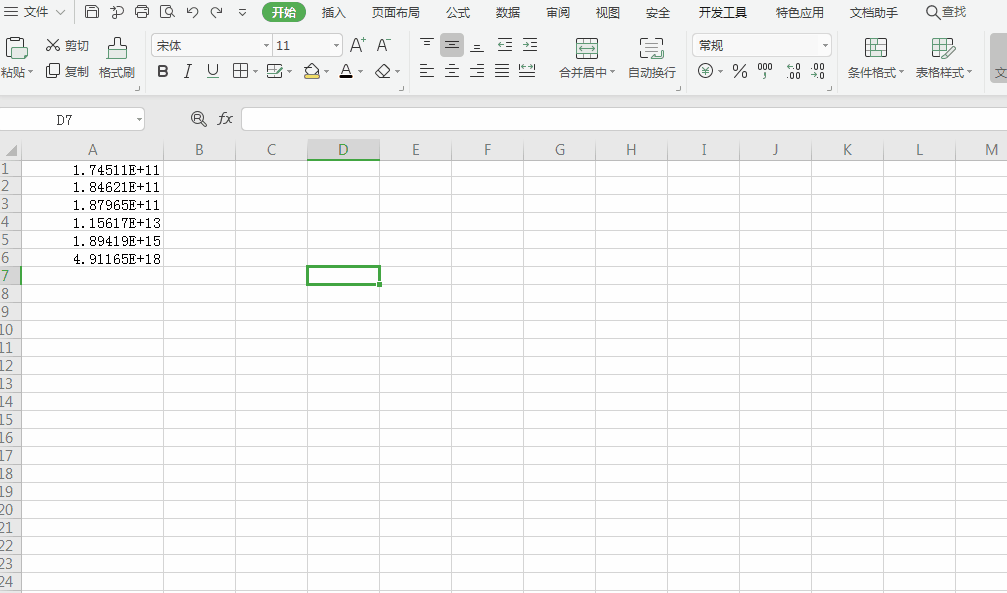
Task: Switch to 插入 tab
Action: [333, 12]
